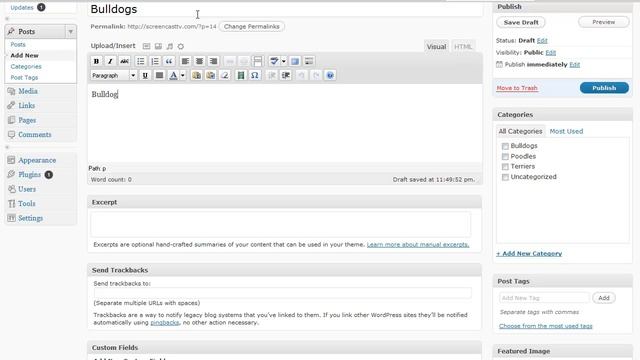The width and height of the screenshot is (640, 360).
Task: Select the All Categories tab
Action: (x=520, y=131)
